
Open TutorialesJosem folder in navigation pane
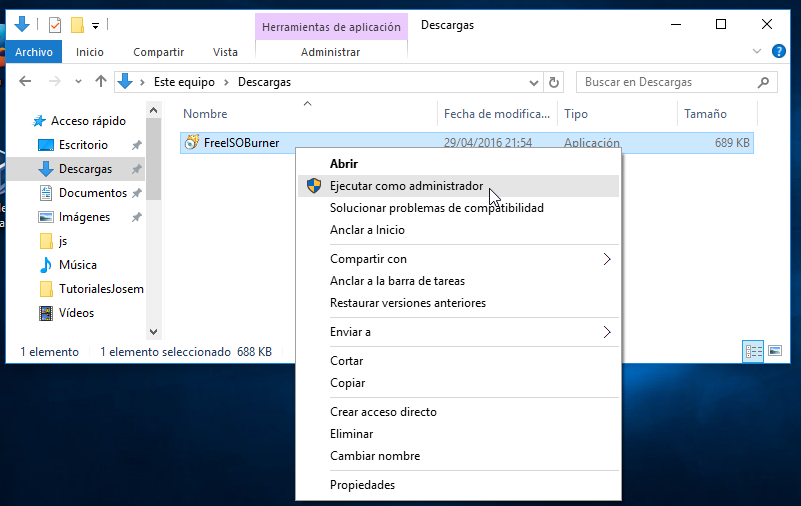click(101, 289)
